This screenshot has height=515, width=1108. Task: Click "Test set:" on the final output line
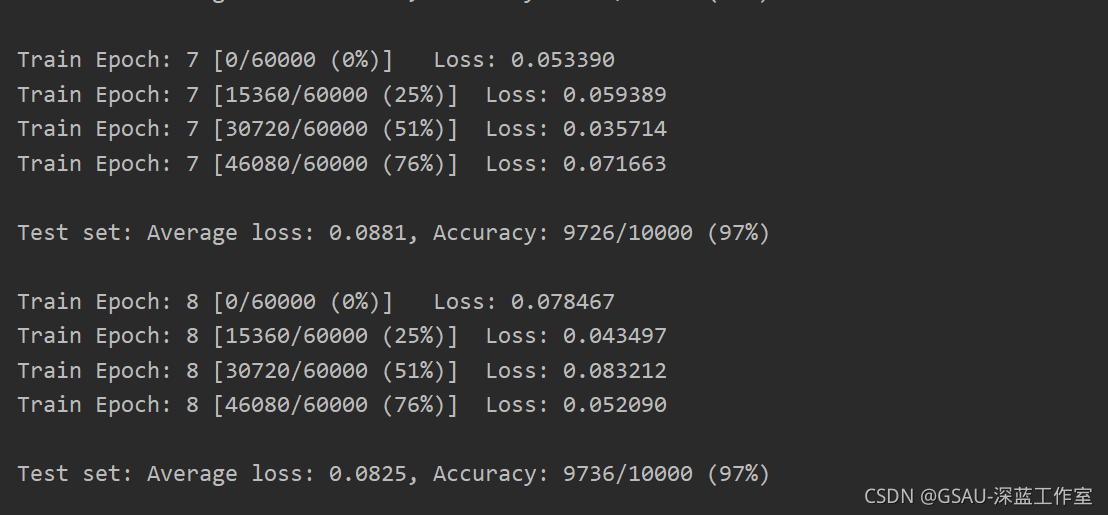point(75,474)
